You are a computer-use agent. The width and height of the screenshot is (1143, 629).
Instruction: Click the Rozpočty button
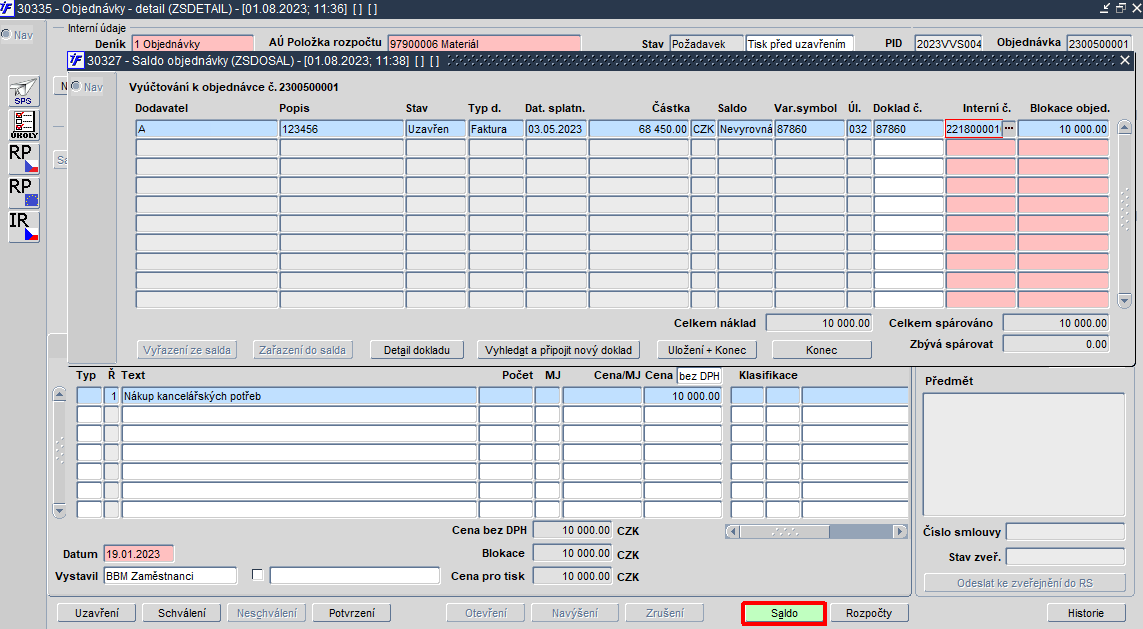869,613
